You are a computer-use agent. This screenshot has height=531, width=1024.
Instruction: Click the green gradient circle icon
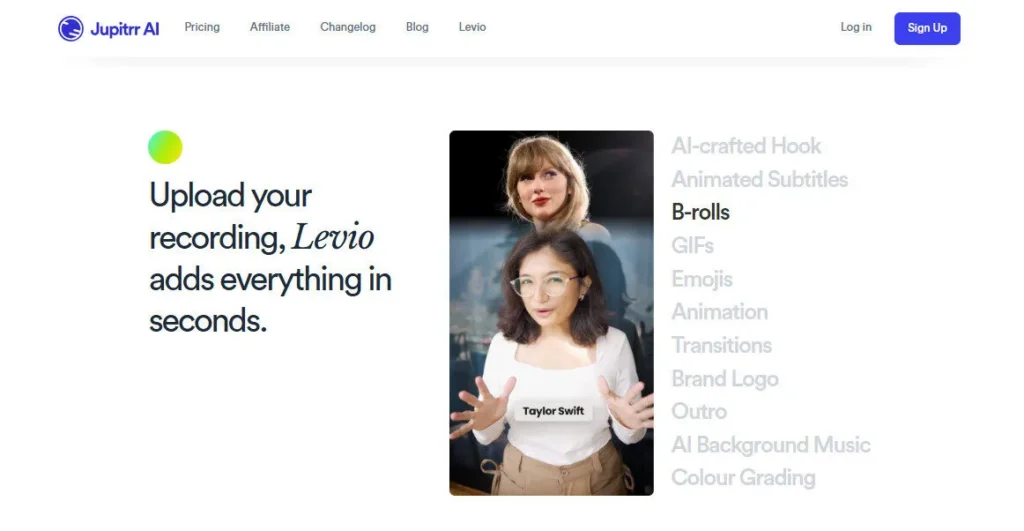coord(165,147)
